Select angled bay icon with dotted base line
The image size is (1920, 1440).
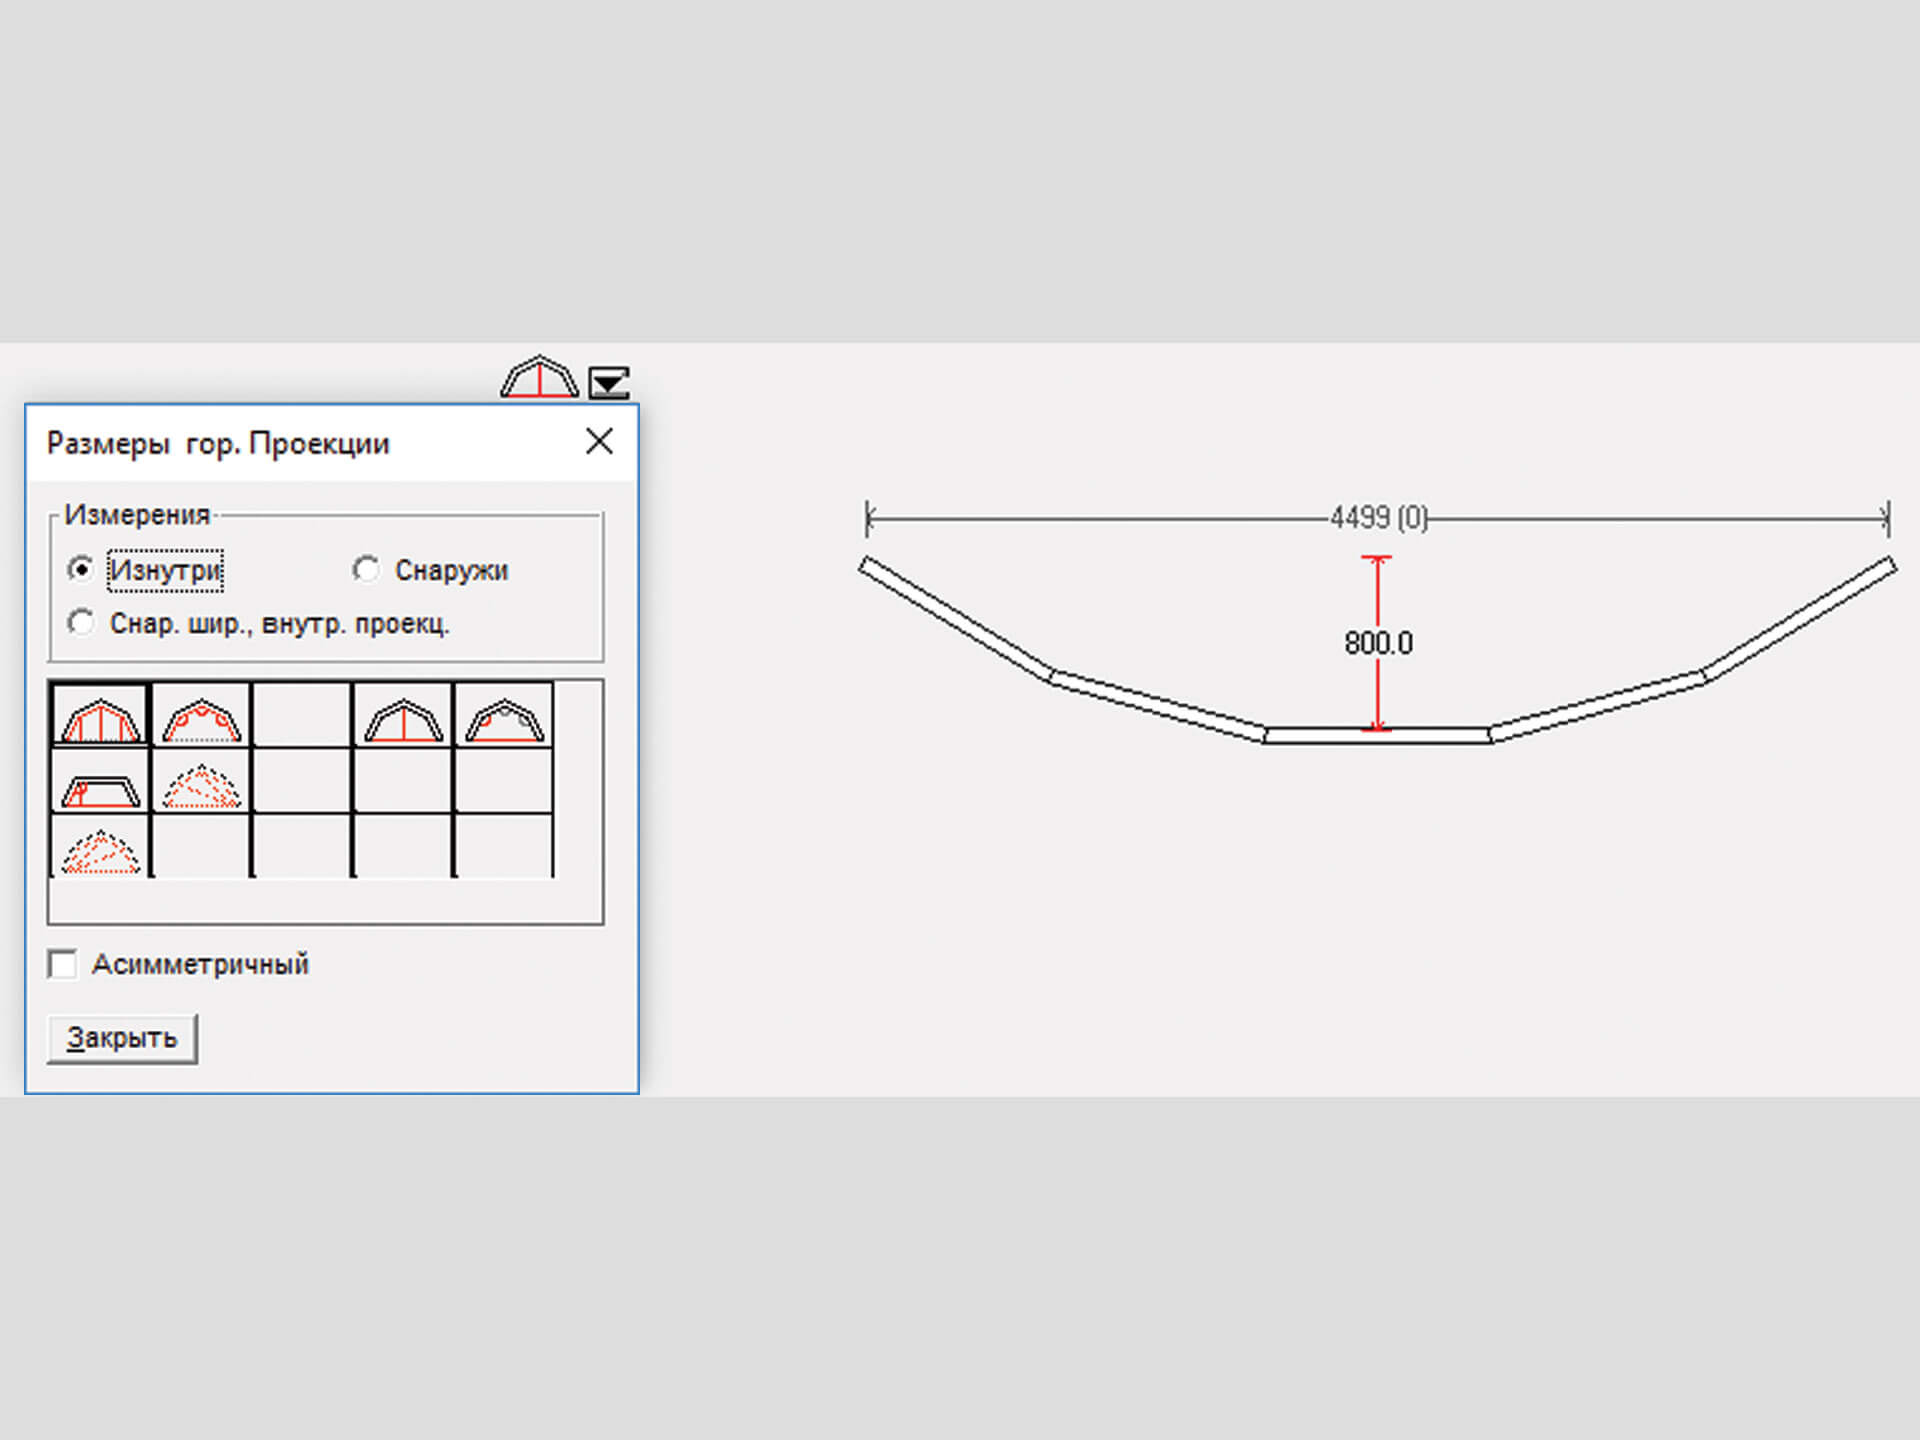pos(201,717)
